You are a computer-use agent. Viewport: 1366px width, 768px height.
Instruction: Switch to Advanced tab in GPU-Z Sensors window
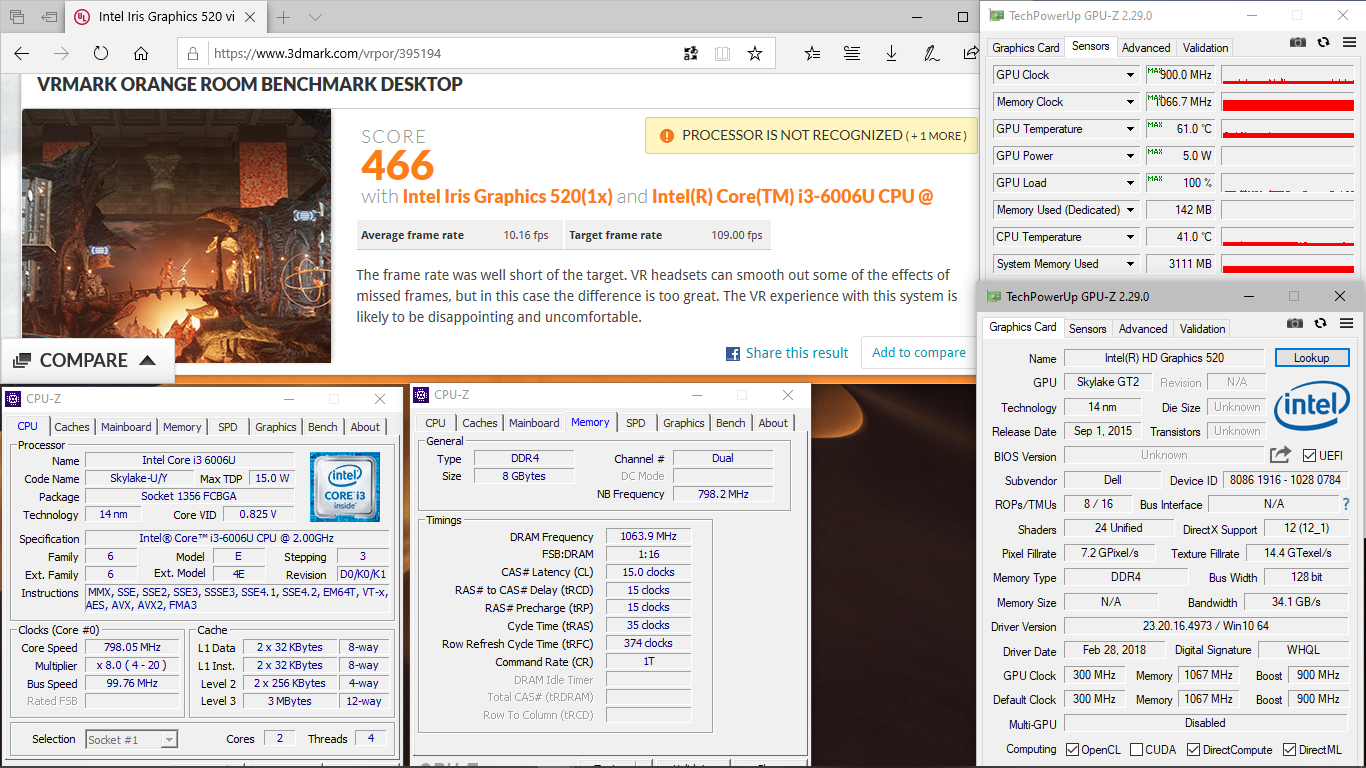tap(1146, 47)
